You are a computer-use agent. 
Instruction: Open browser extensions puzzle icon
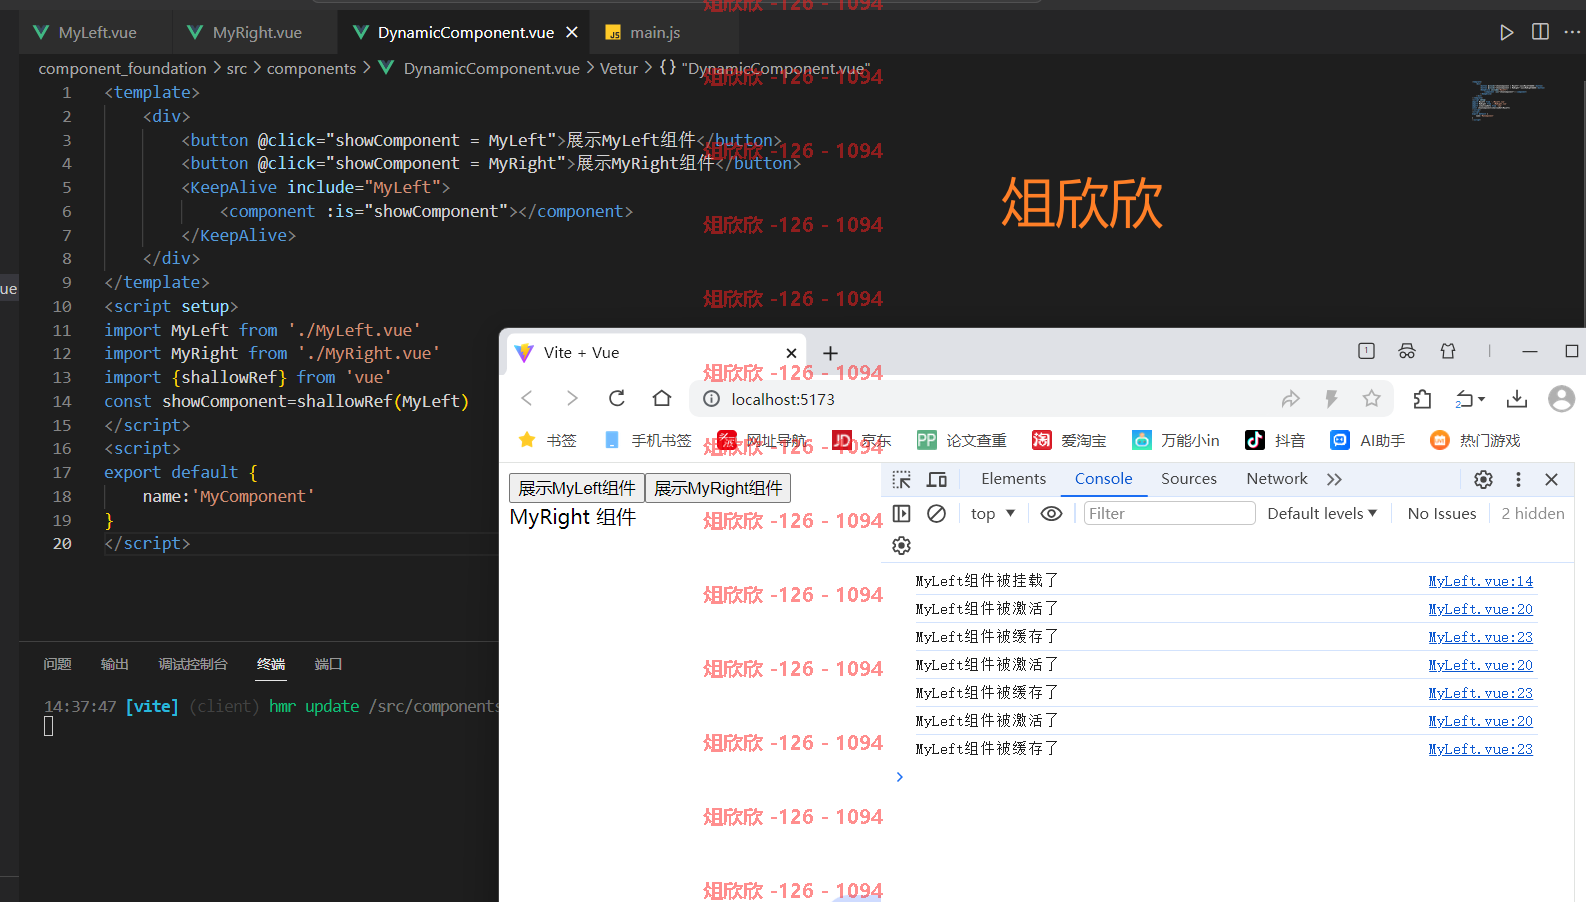(x=1422, y=399)
